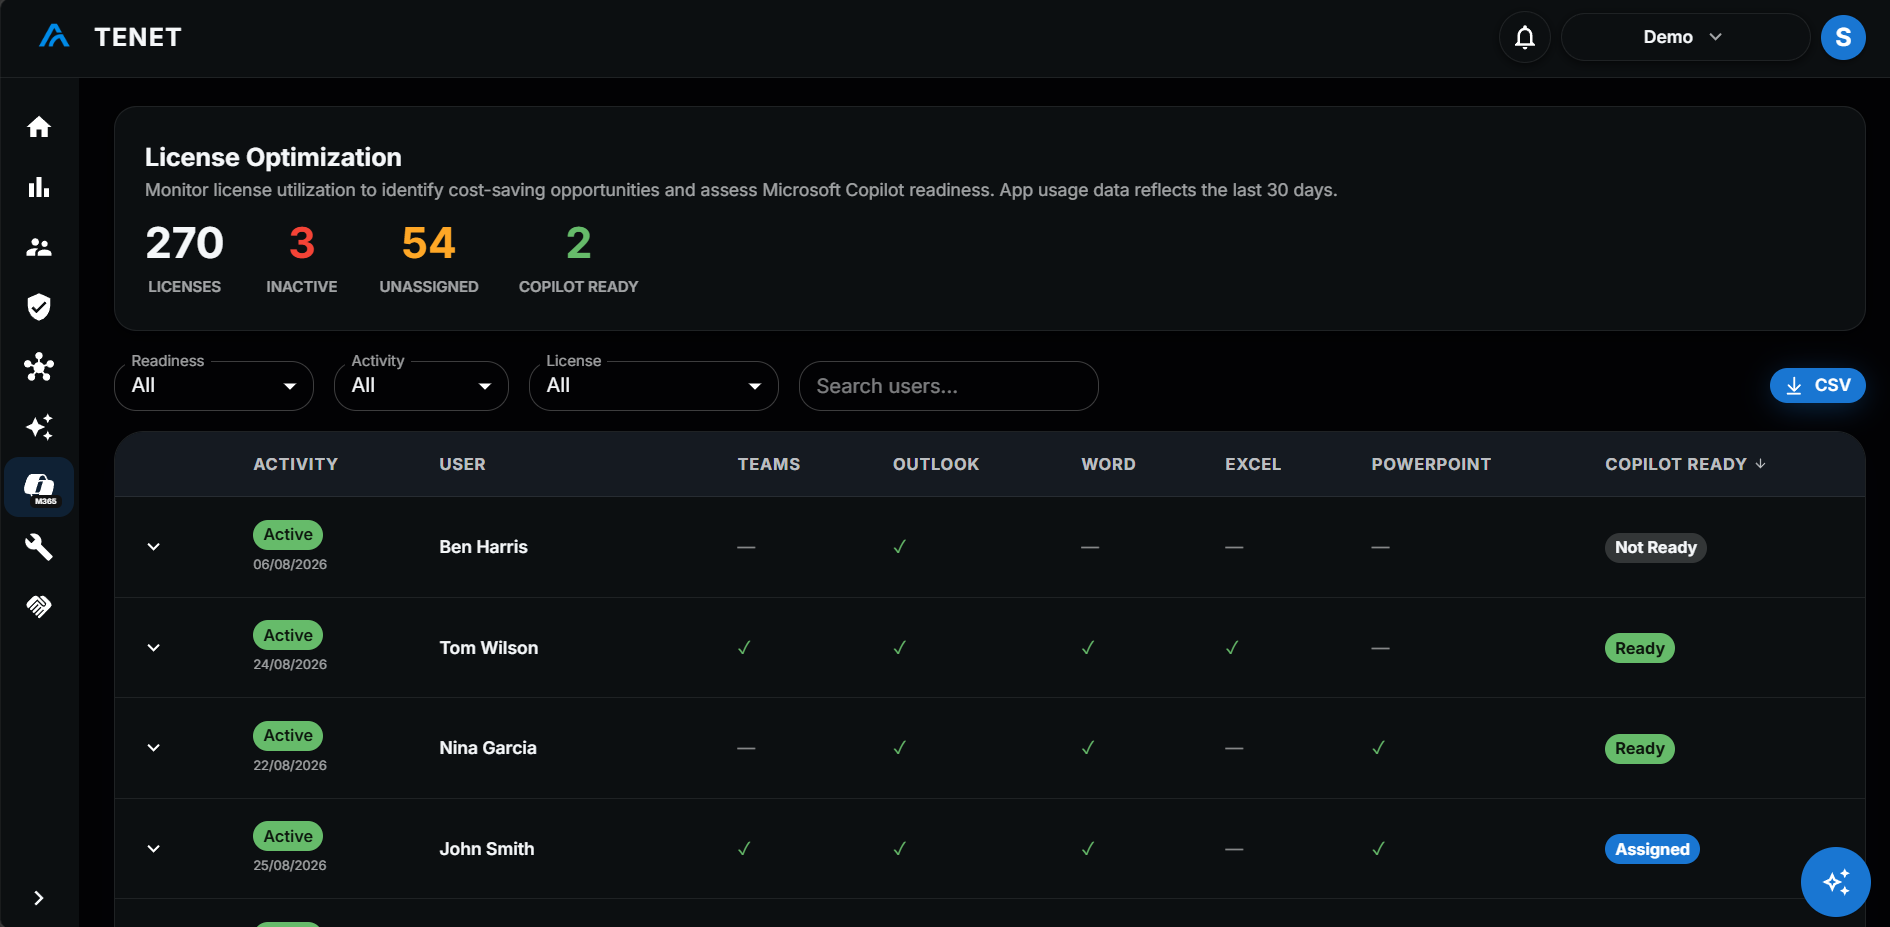
Task: Download the CSV export
Action: [1817, 386]
